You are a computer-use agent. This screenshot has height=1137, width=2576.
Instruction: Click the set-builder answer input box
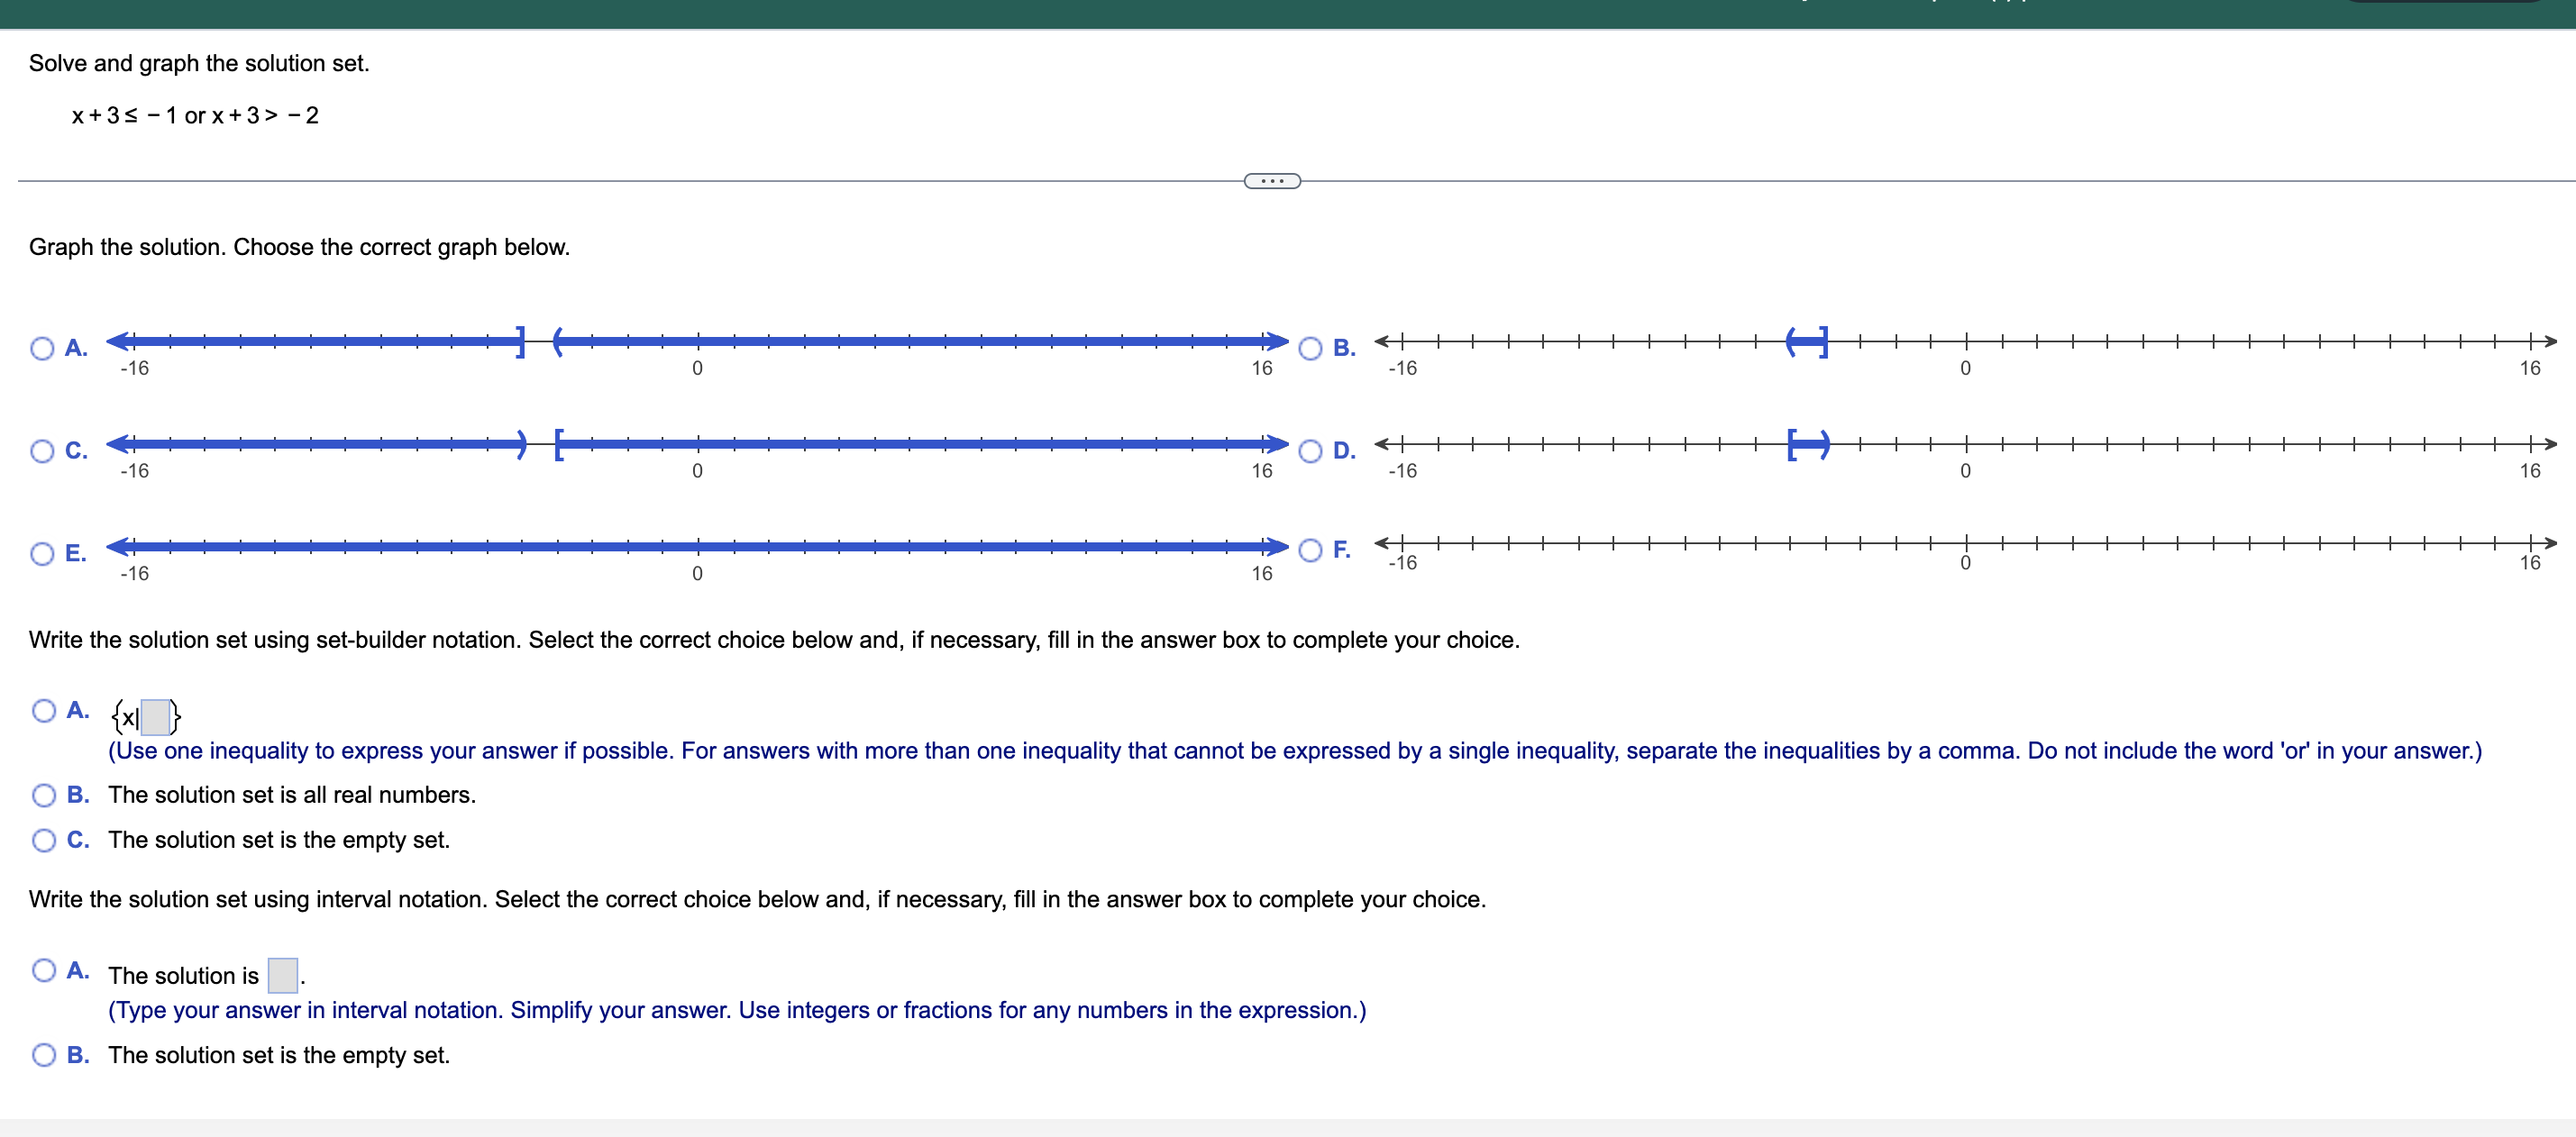pos(157,716)
